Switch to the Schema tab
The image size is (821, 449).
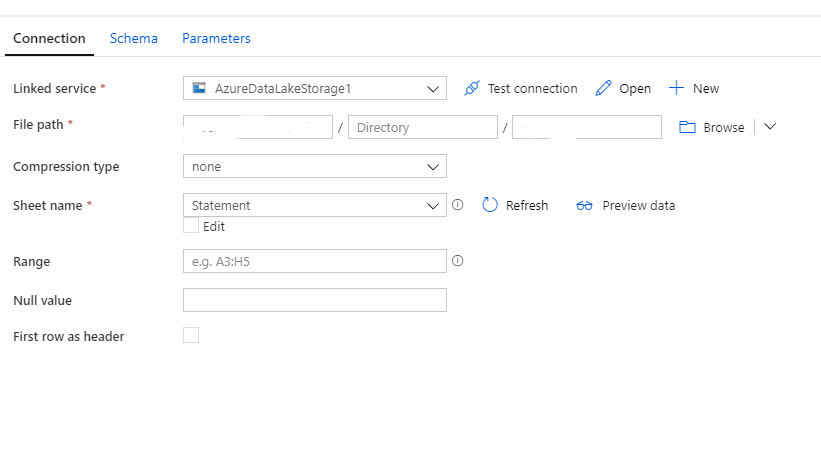[134, 38]
